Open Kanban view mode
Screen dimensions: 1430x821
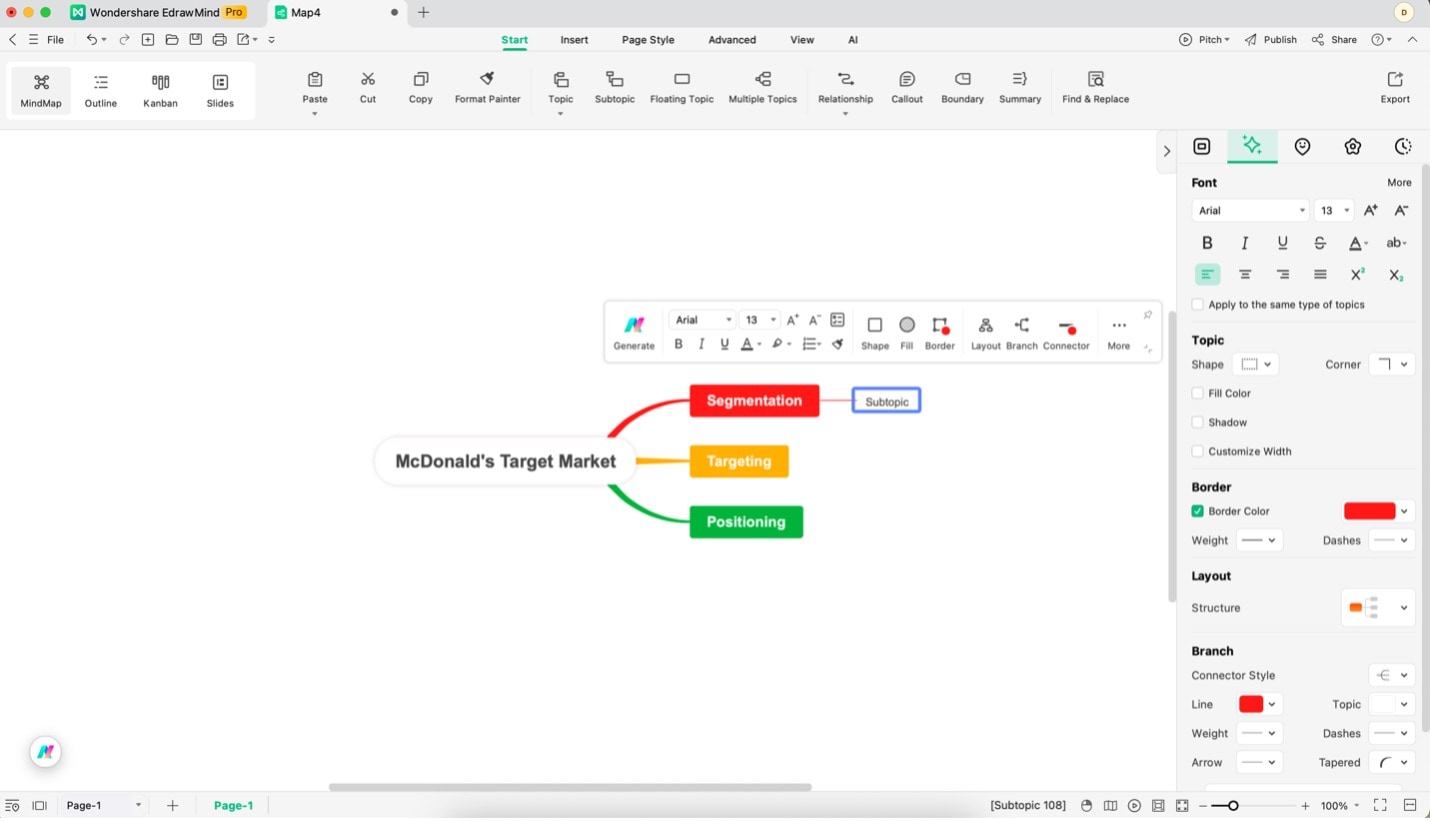pyautogui.click(x=160, y=90)
